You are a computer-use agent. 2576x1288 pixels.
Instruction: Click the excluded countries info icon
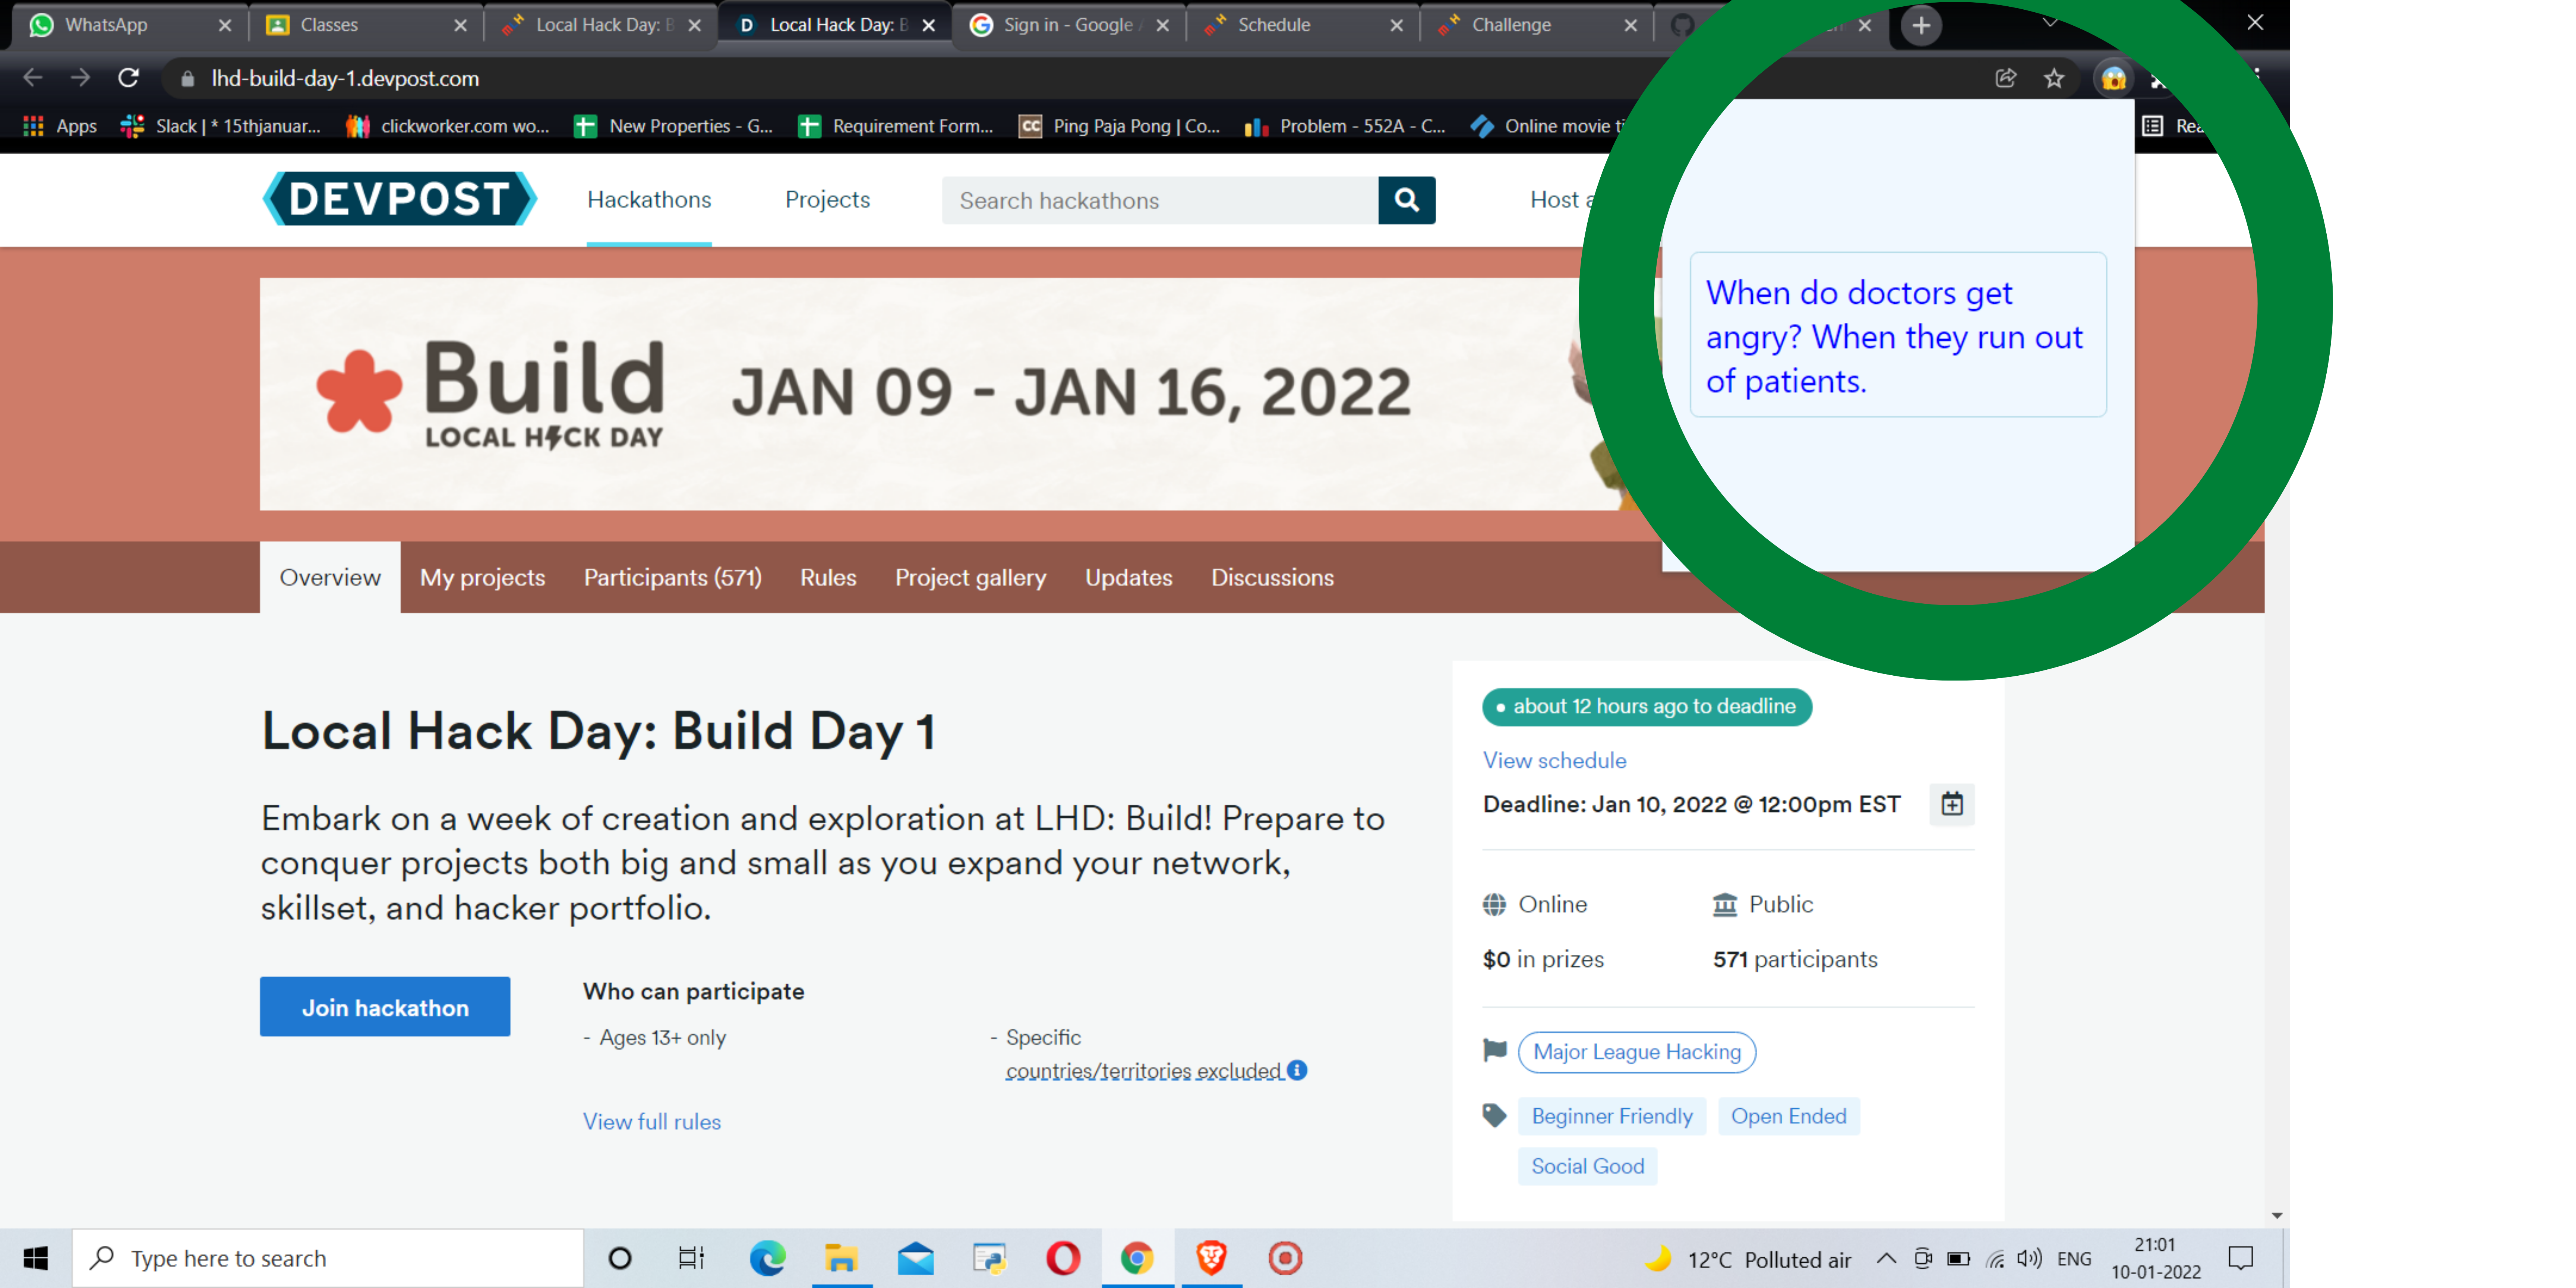1297,1070
